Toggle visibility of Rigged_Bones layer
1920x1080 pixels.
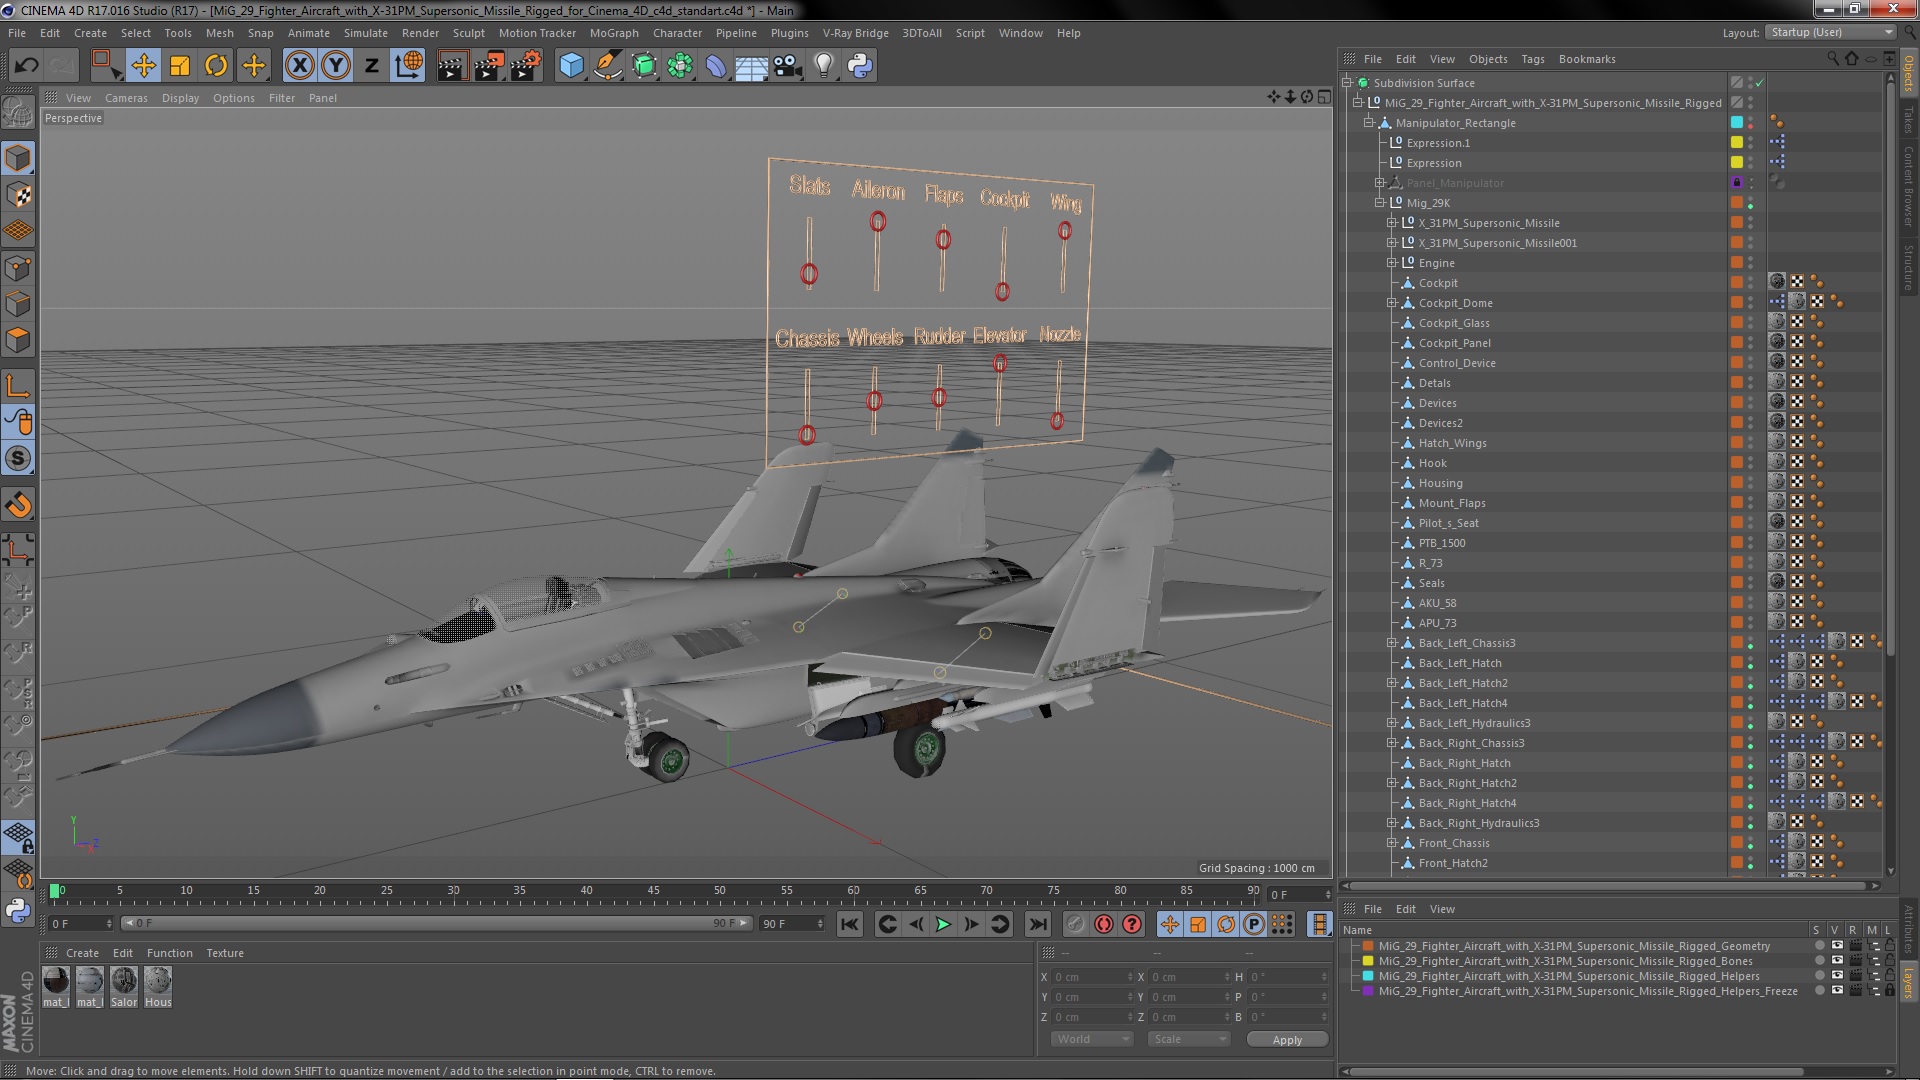[x=1837, y=960]
